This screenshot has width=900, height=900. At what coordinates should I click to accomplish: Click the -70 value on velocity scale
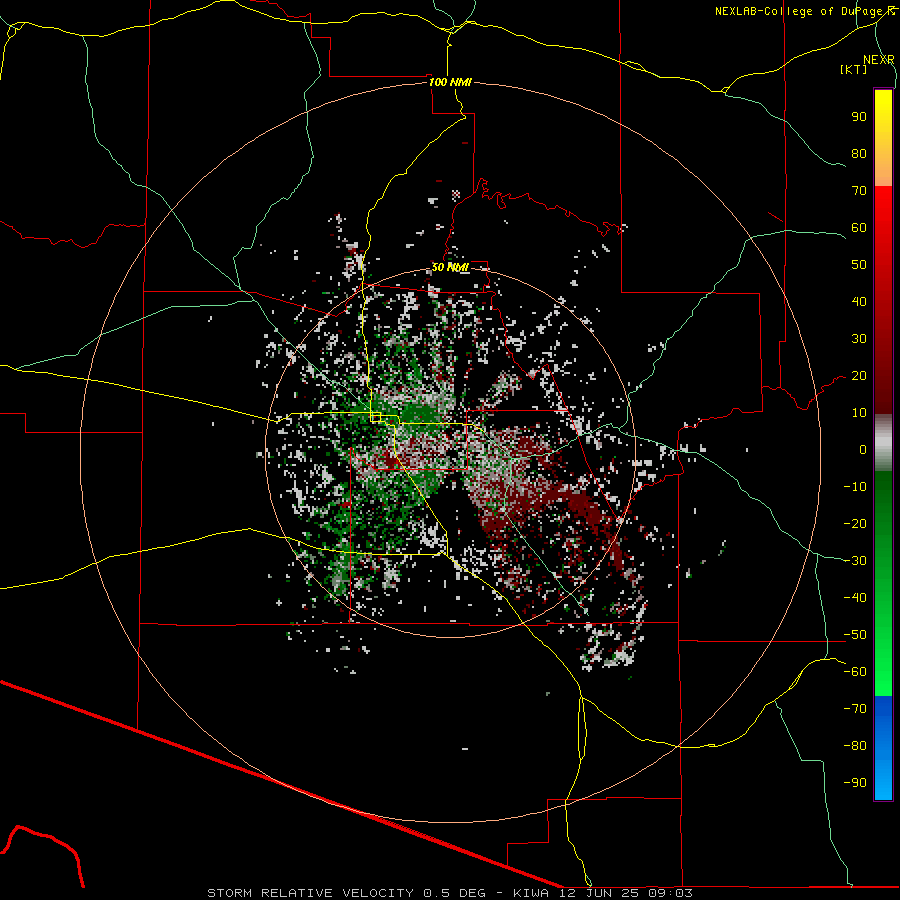coord(855,709)
